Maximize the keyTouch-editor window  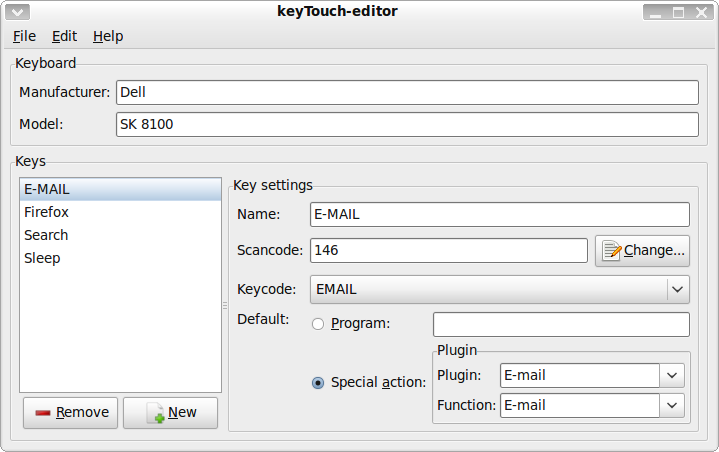point(677,13)
